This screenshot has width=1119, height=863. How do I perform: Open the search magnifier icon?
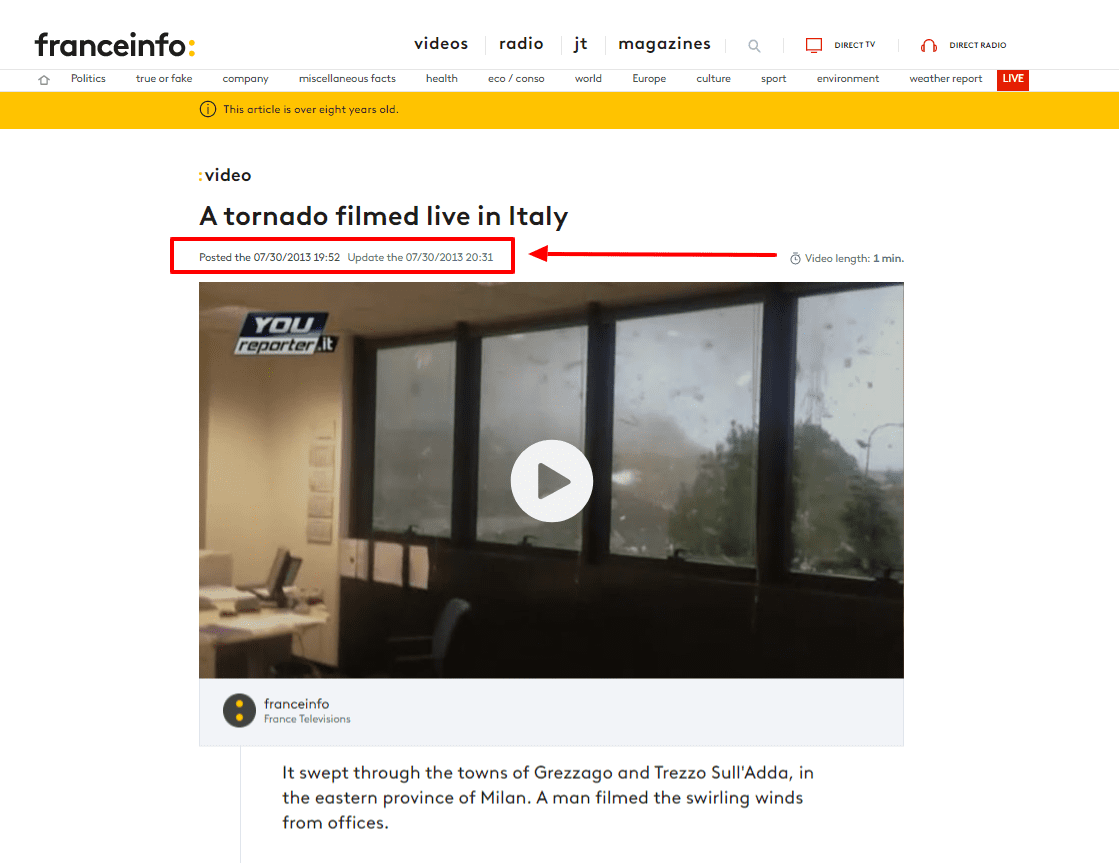[x=754, y=46]
